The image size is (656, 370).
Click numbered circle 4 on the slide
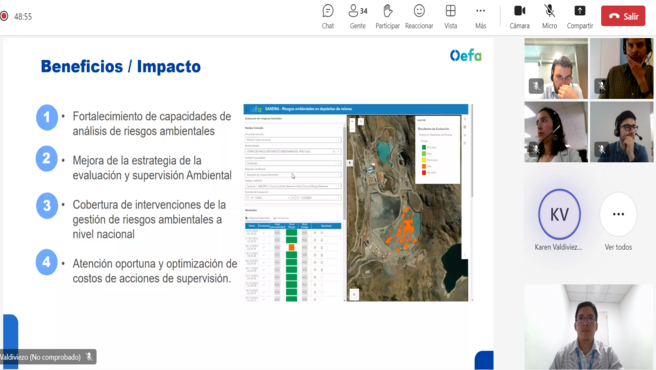(47, 262)
